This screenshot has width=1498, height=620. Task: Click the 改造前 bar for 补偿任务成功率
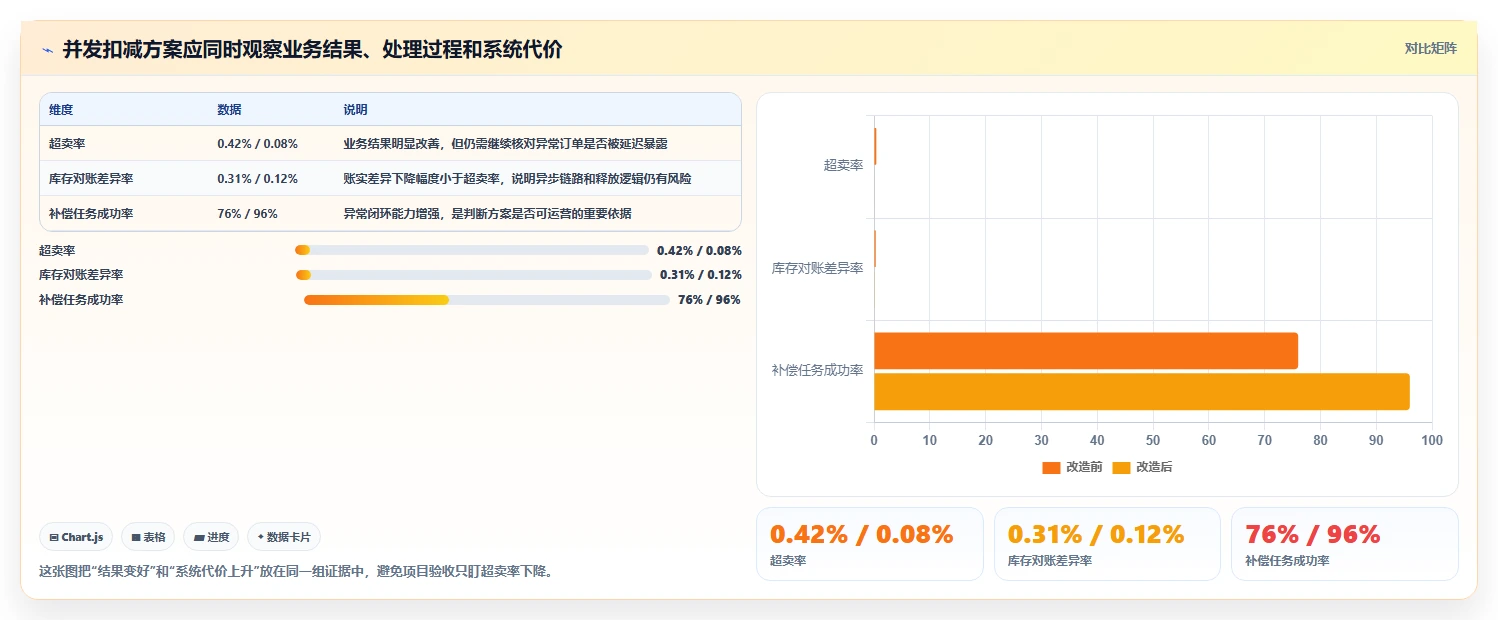click(1086, 351)
